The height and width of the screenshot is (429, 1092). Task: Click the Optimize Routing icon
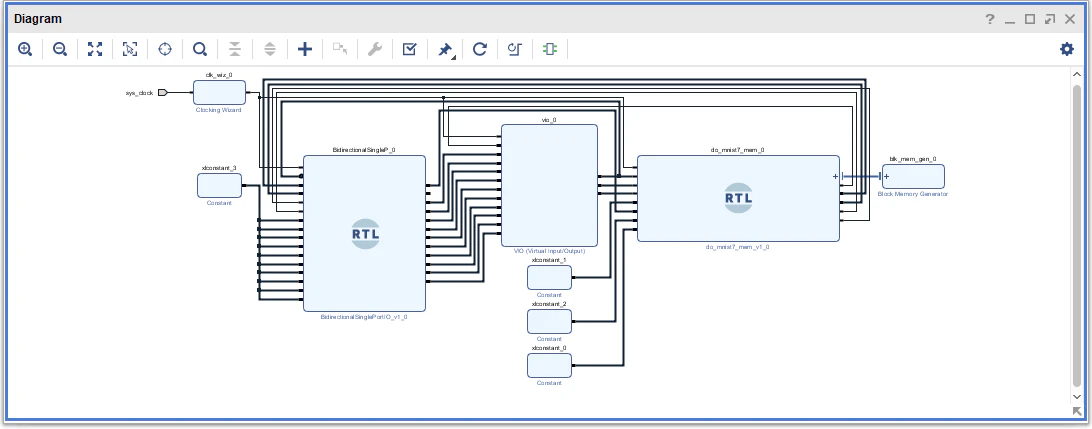pyautogui.click(x=515, y=49)
